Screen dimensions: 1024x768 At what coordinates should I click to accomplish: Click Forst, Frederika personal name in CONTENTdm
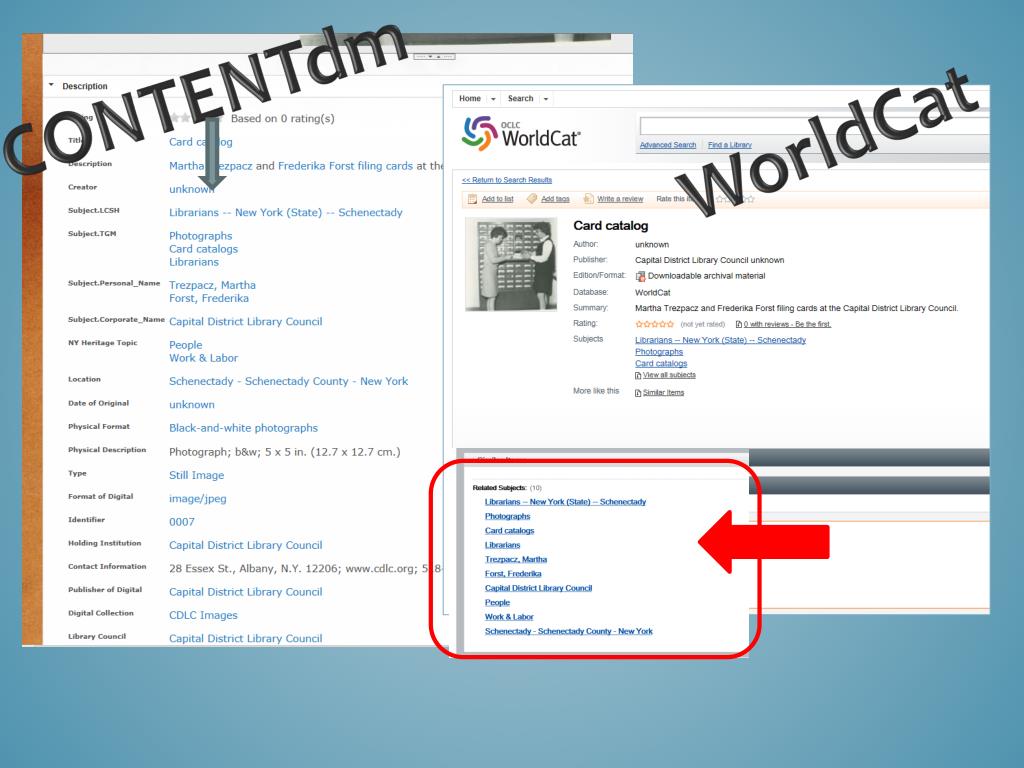208,298
